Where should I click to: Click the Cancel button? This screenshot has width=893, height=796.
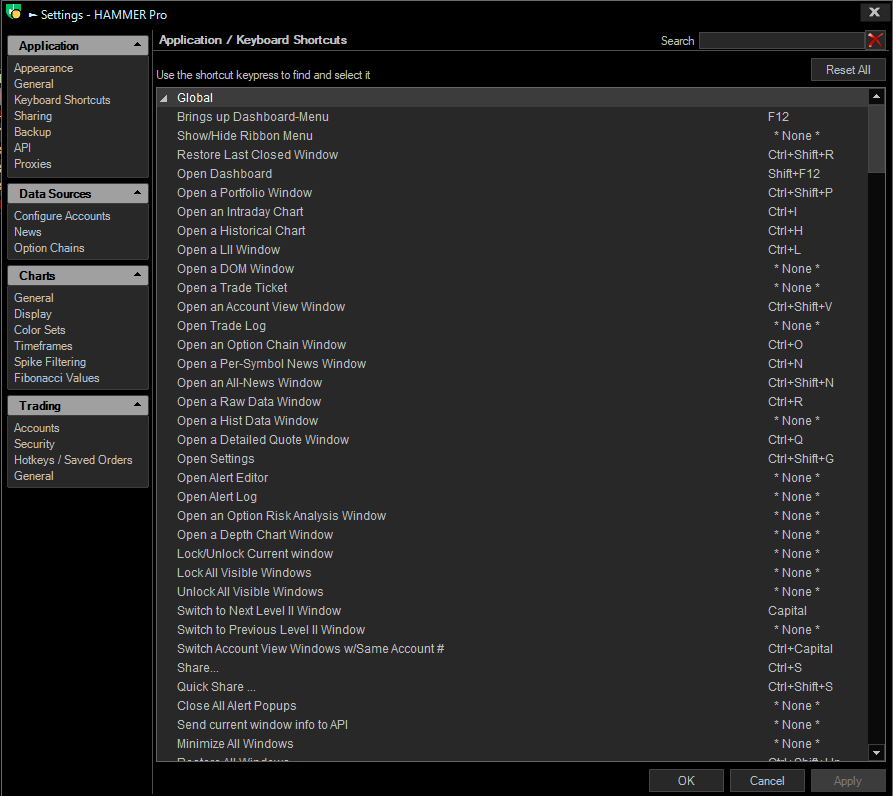[767, 781]
